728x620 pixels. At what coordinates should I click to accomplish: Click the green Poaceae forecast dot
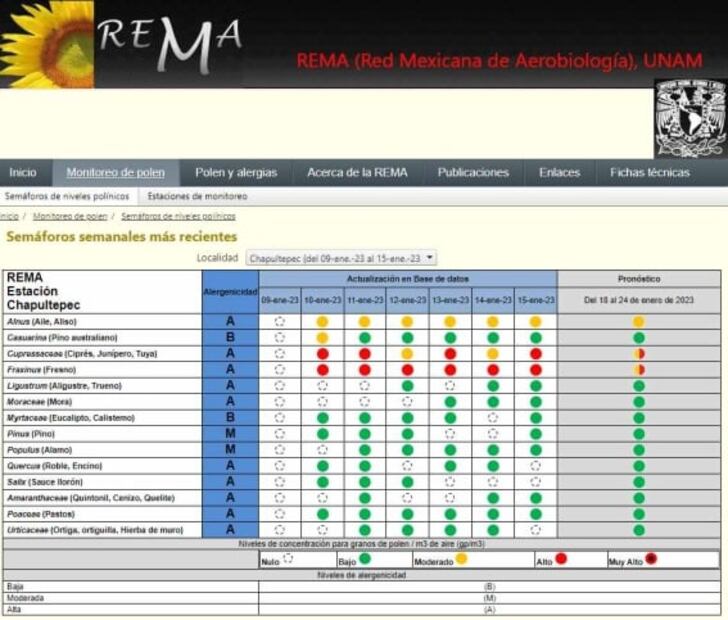point(638,514)
